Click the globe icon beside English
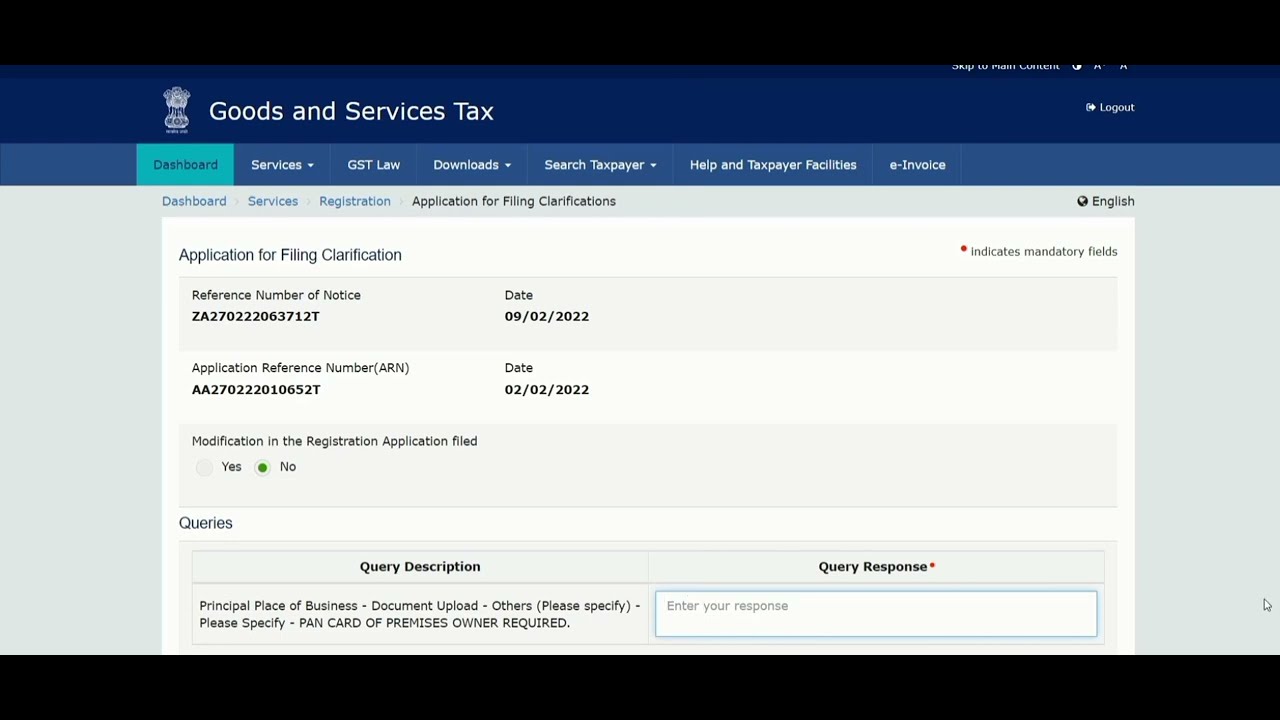 [1082, 201]
